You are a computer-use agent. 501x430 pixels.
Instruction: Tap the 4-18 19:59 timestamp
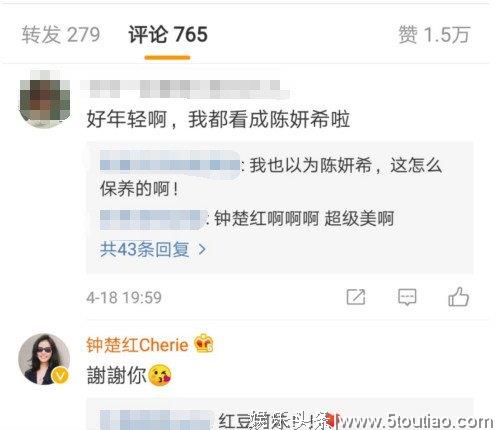[x=124, y=297]
